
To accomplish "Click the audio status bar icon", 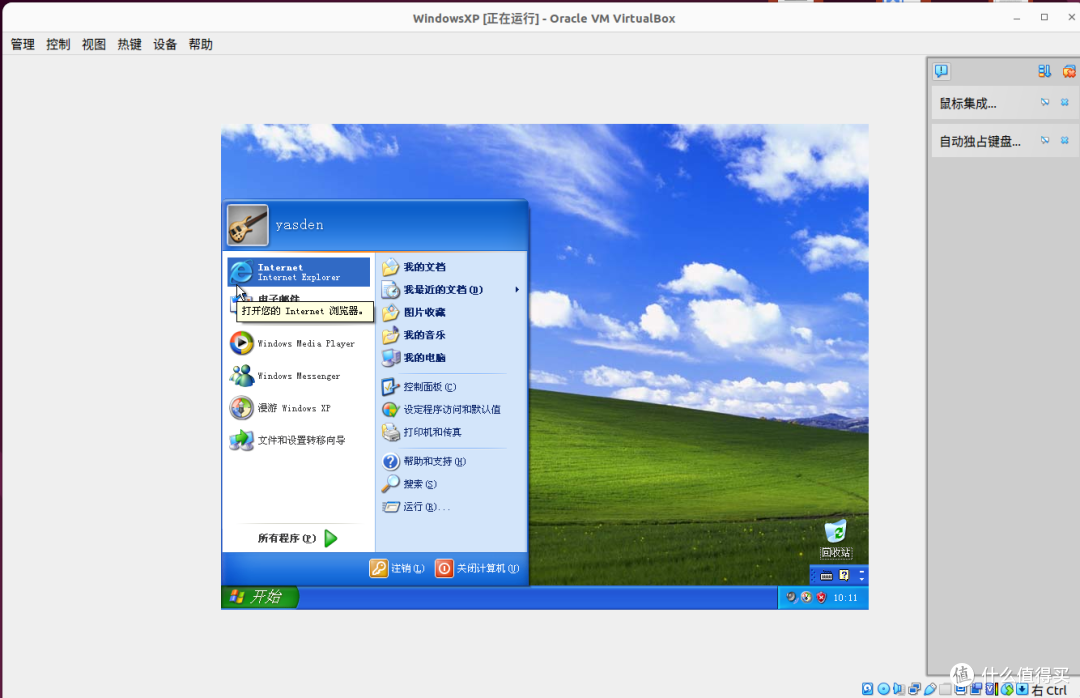I will coord(899,688).
